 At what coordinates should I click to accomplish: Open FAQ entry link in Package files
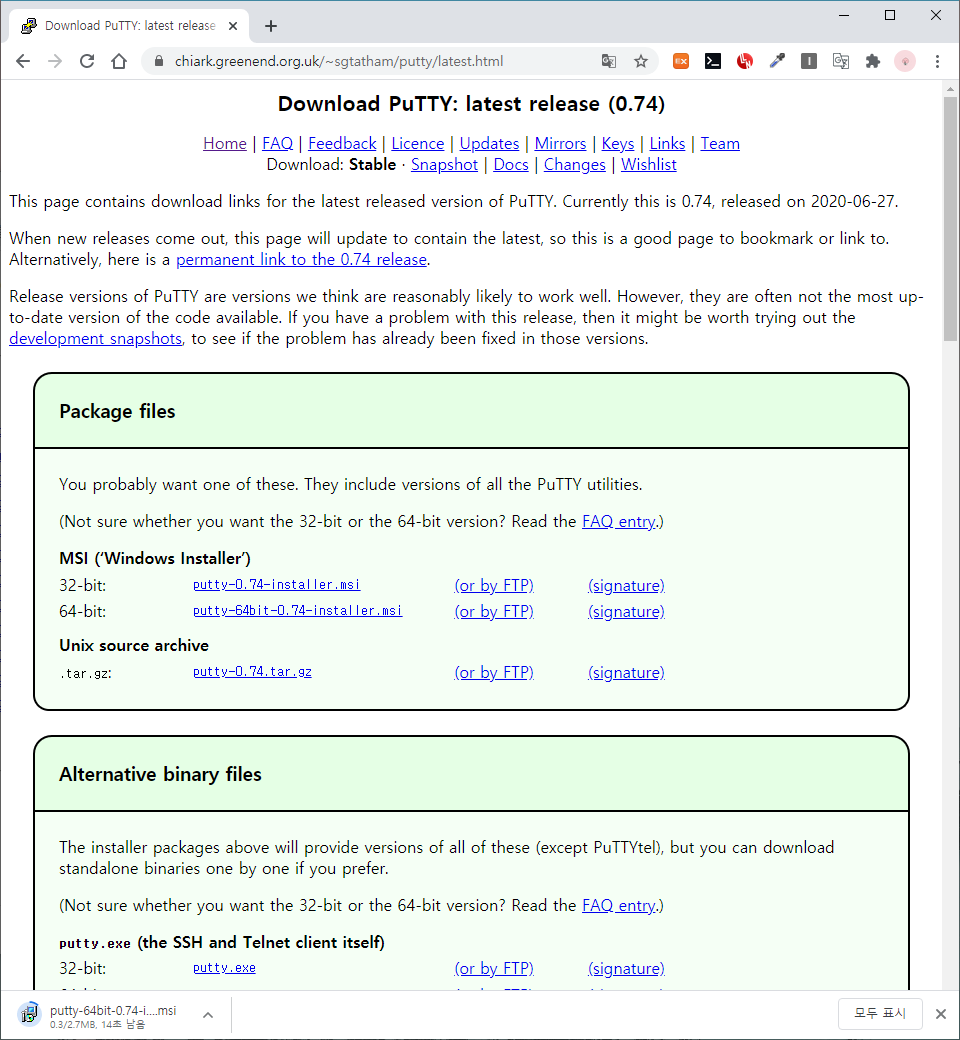[x=618, y=521]
